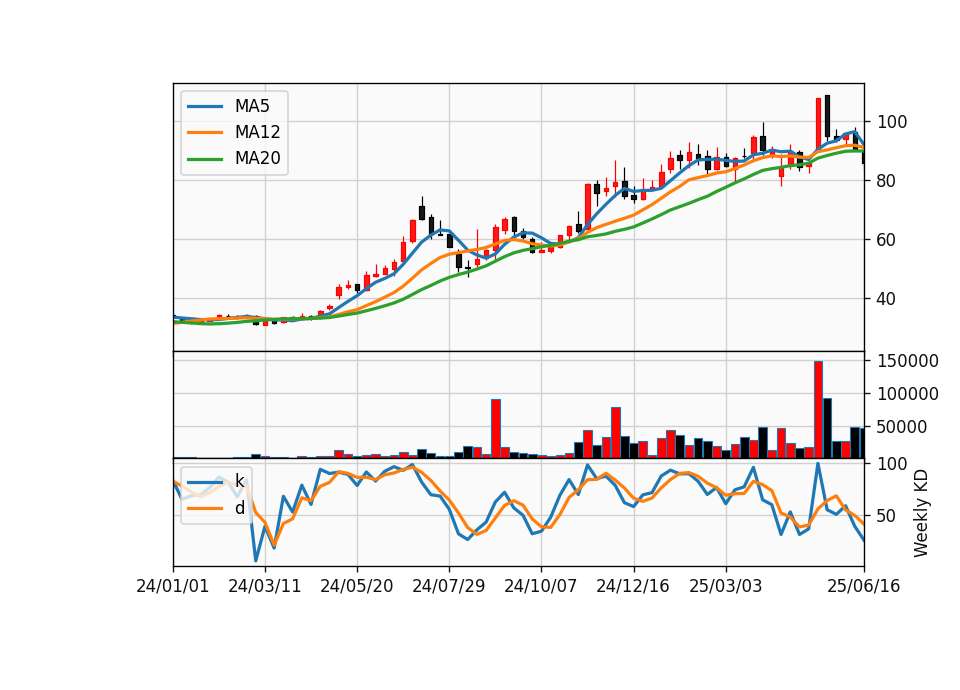Click the MA5 legend label
Screen dimensions: 960x690
(252, 106)
